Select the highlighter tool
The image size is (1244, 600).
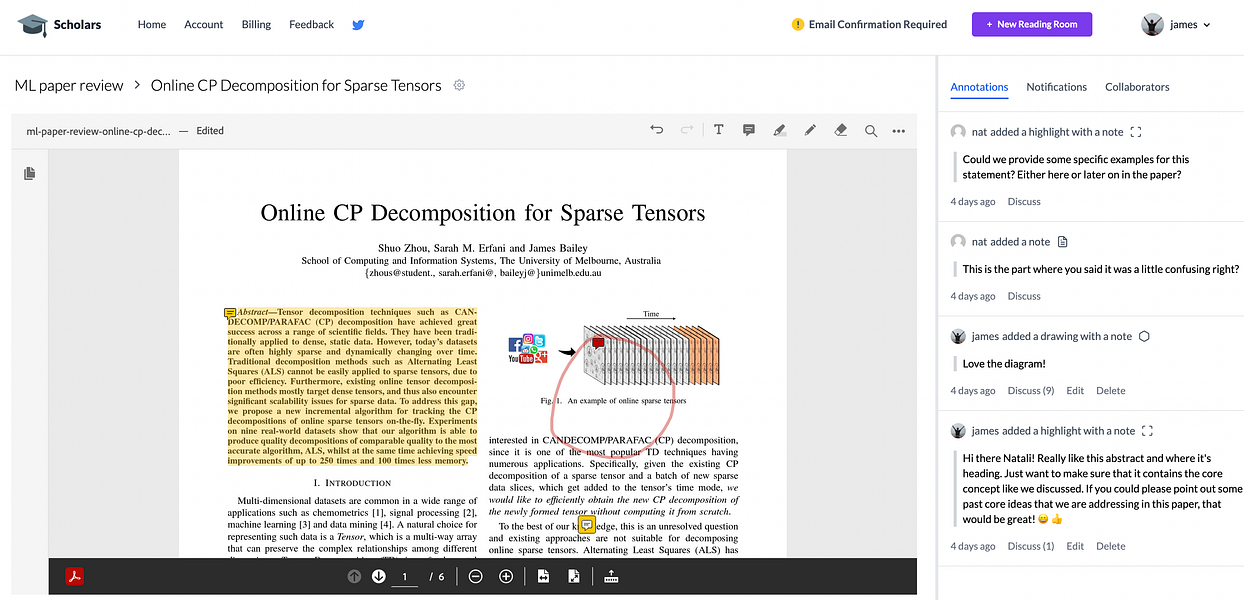click(x=779, y=130)
